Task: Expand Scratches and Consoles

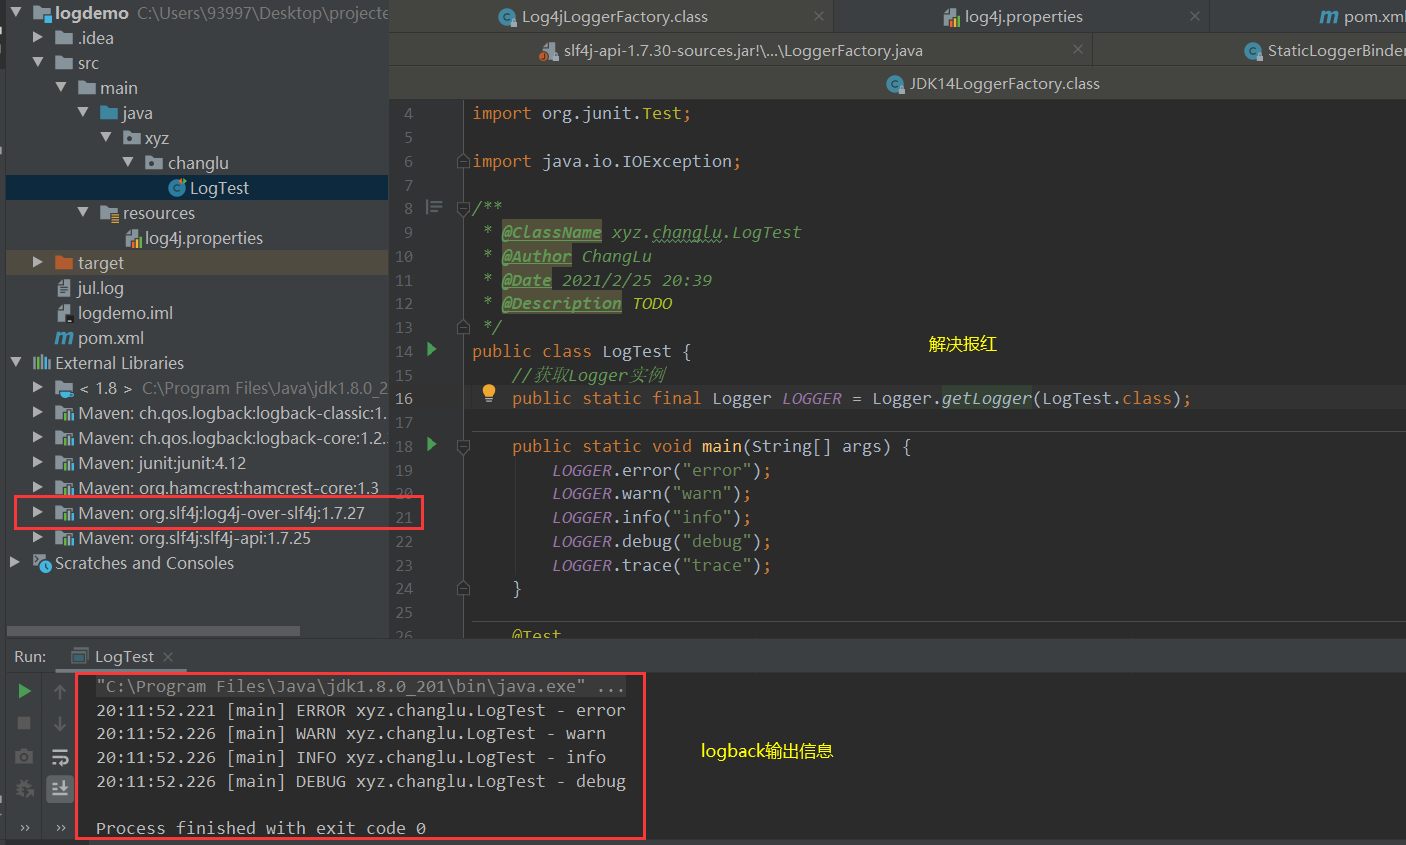Action: [x=16, y=562]
